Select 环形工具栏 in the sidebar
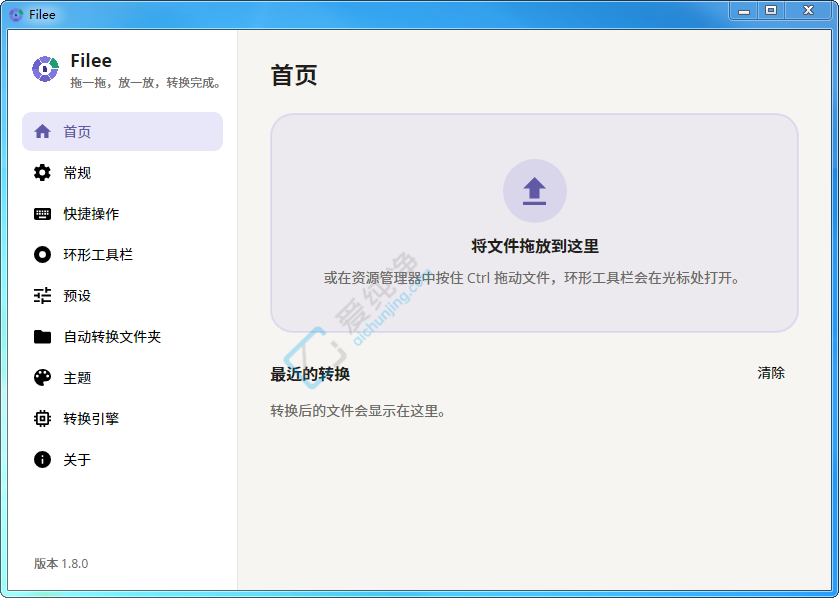Viewport: 839px width, 598px height. 123,255
